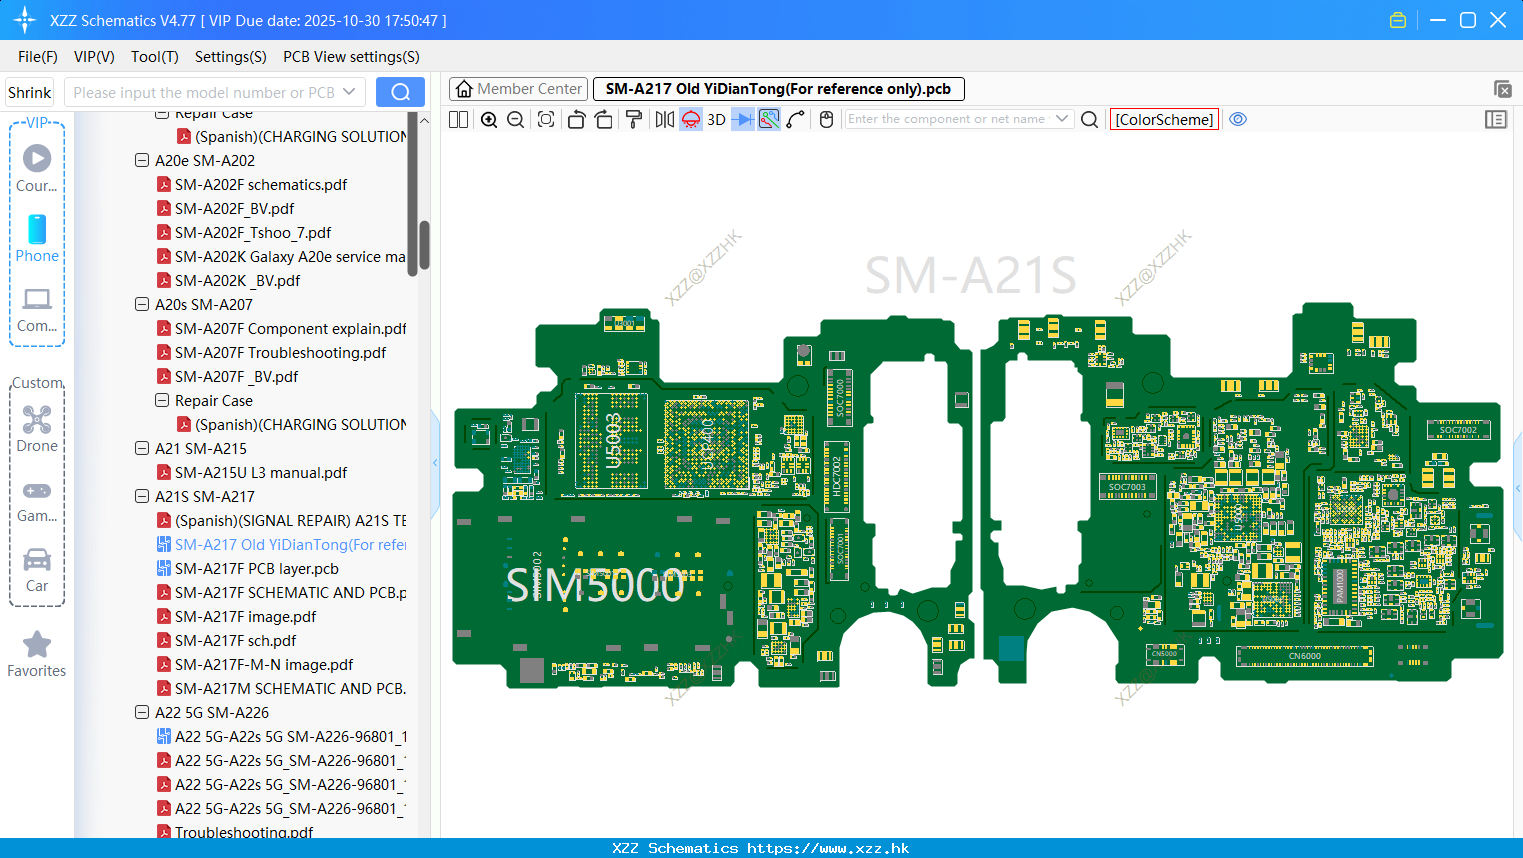This screenshot has width=1523, height=858.
Task: Mirror the PCB with the flip icon
Action: tap(664, 119)
